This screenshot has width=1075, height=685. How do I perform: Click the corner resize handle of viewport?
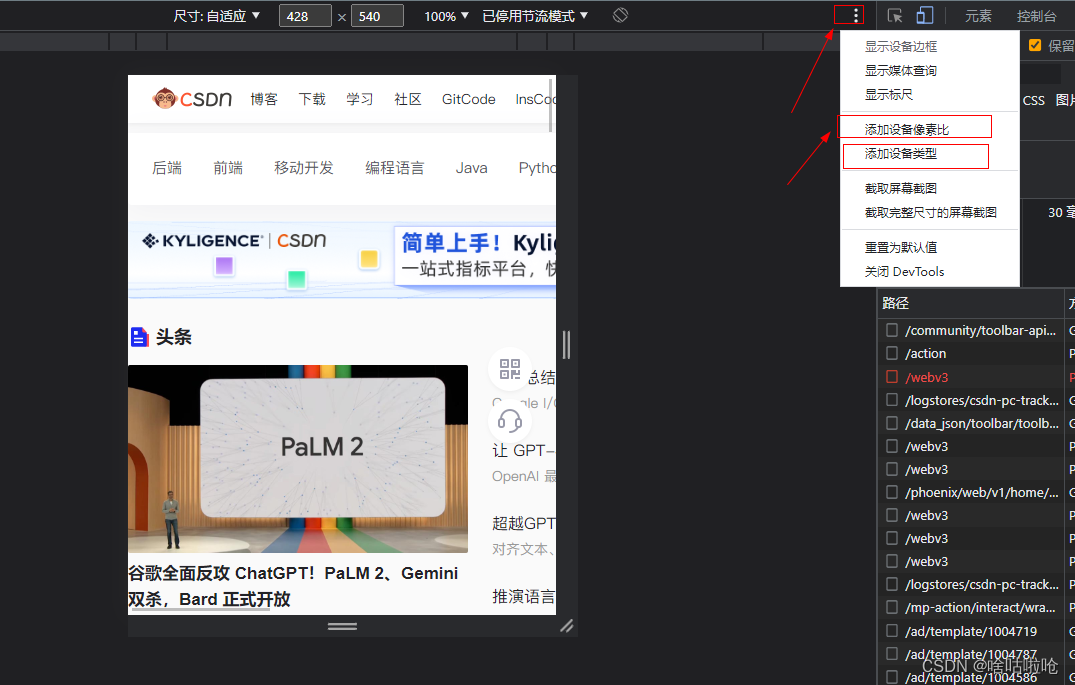[x=566, y=626]
